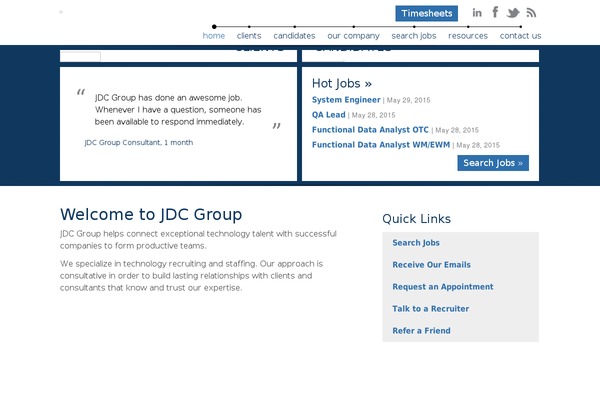Open the QA Lead job posting
The height and width of the screenshot is (400, 600).
point(329,115)
